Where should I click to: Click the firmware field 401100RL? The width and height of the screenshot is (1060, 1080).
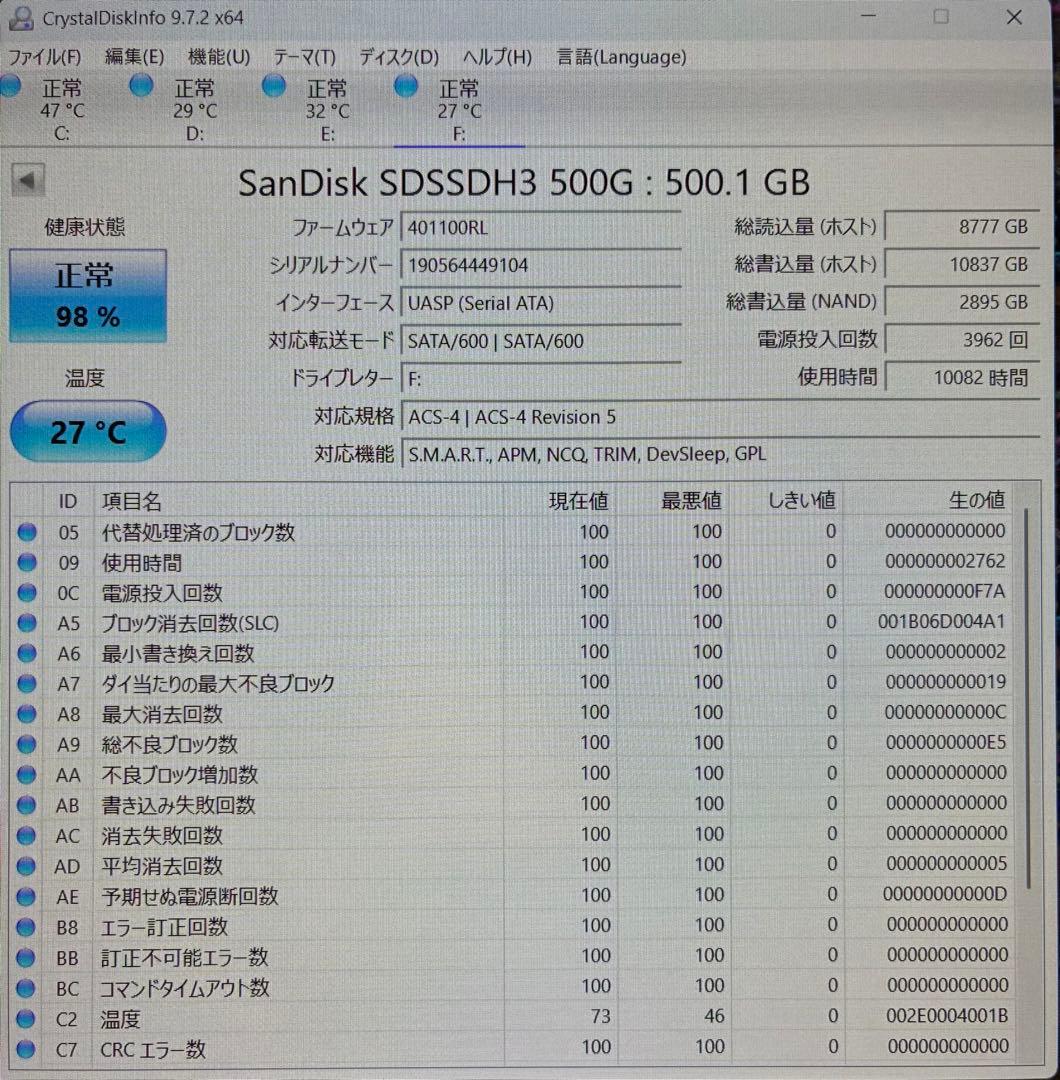coord(541,227)
